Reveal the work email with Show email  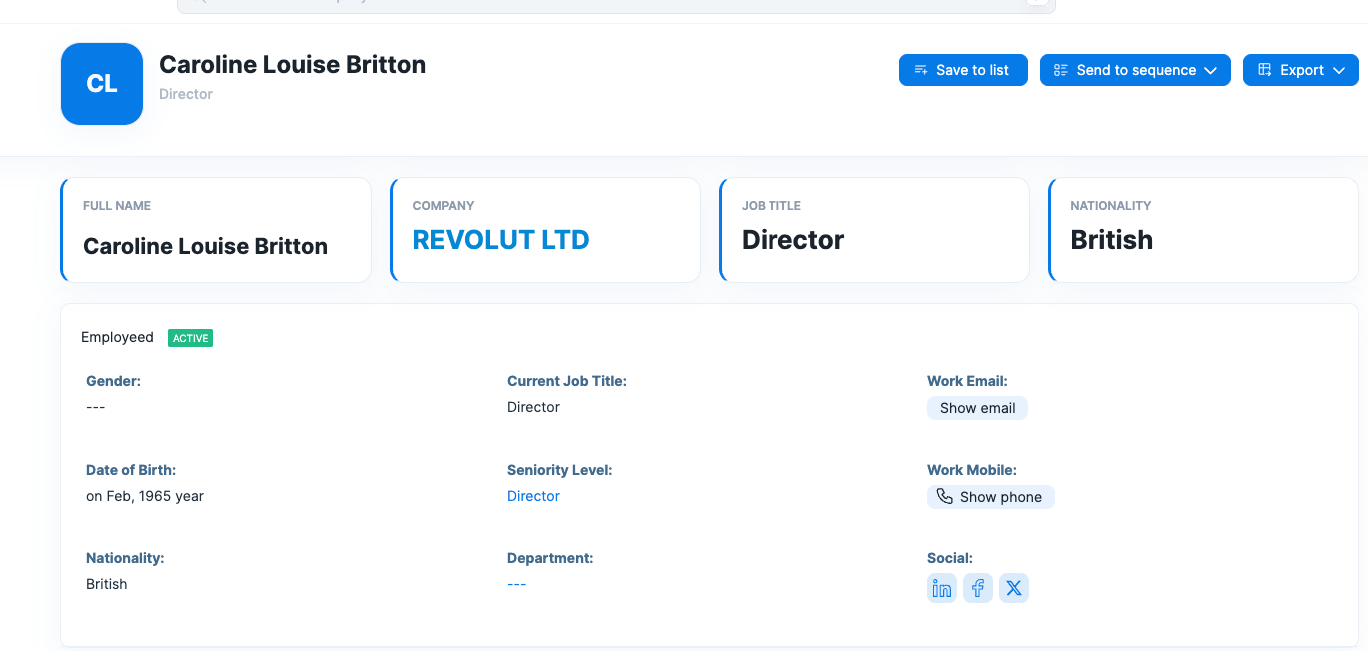[x=977, y=408]
